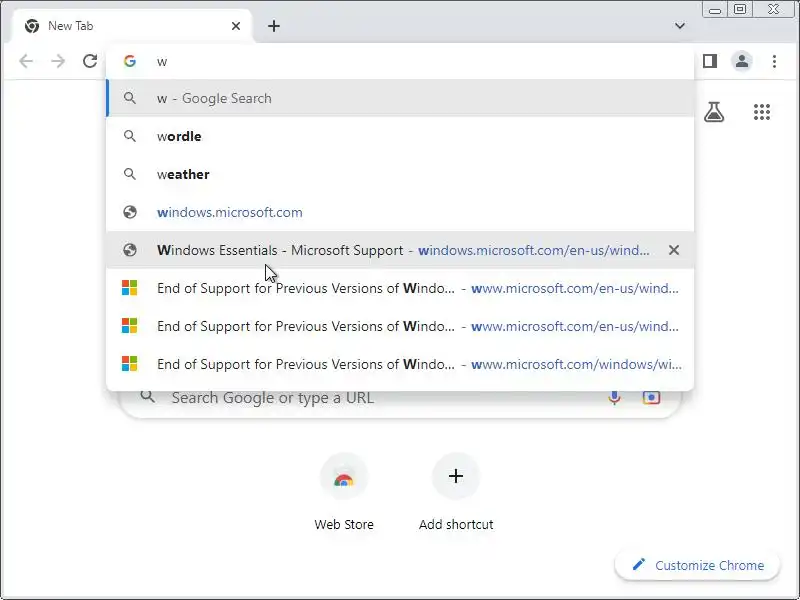Click the browser Back arrow
Screen dimensions: 800x600
26,61
